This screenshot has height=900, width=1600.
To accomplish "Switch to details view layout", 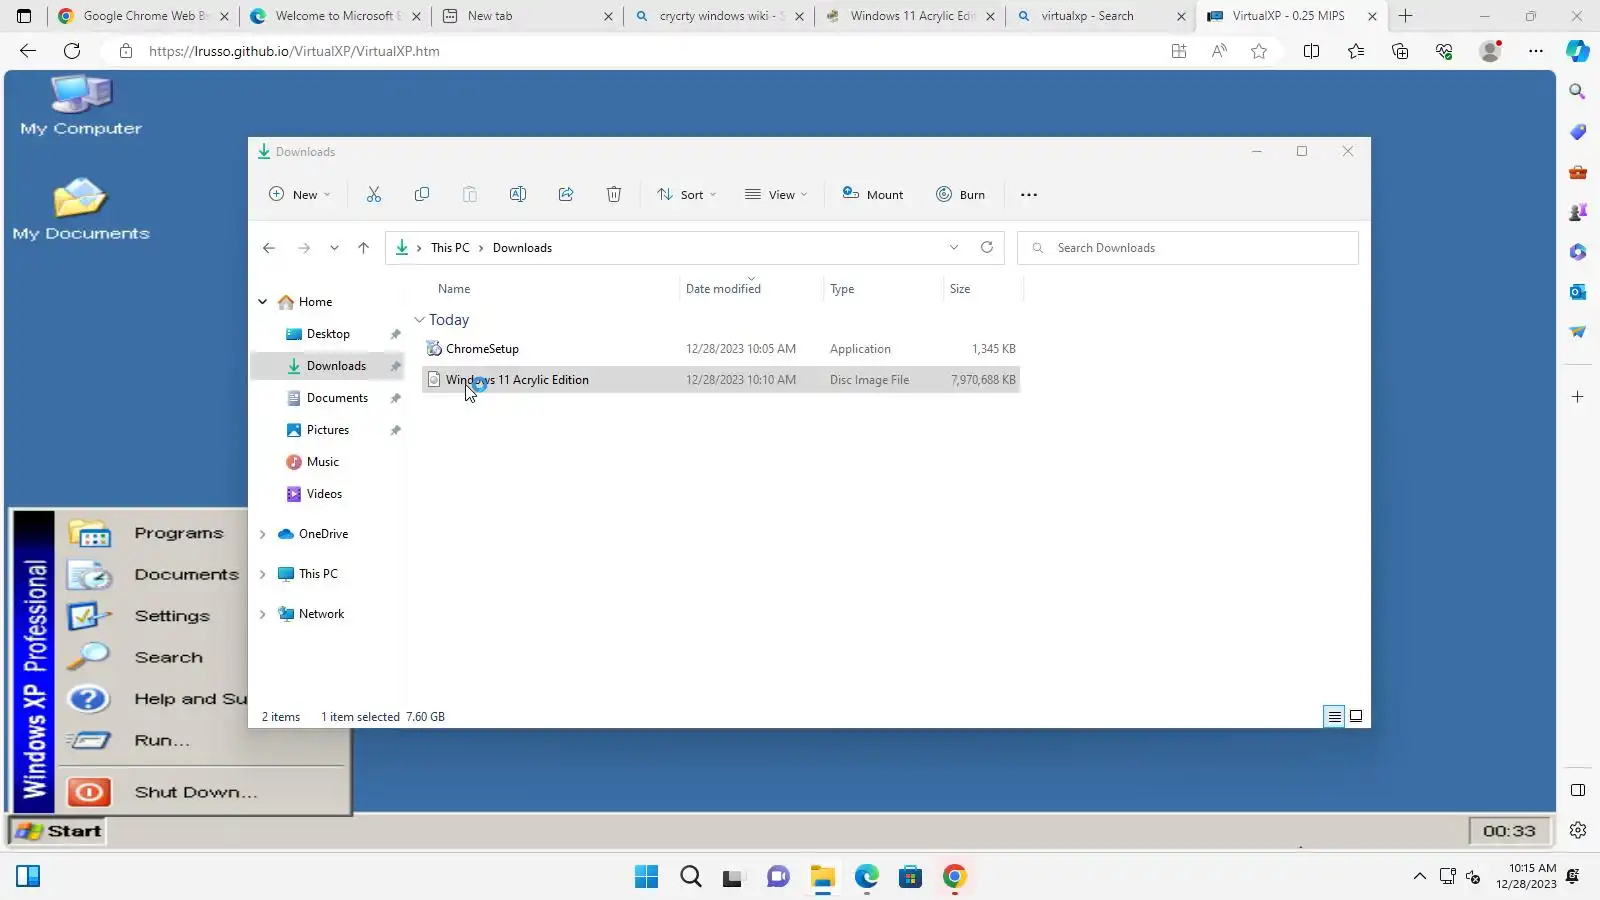I will point(1334,716).
